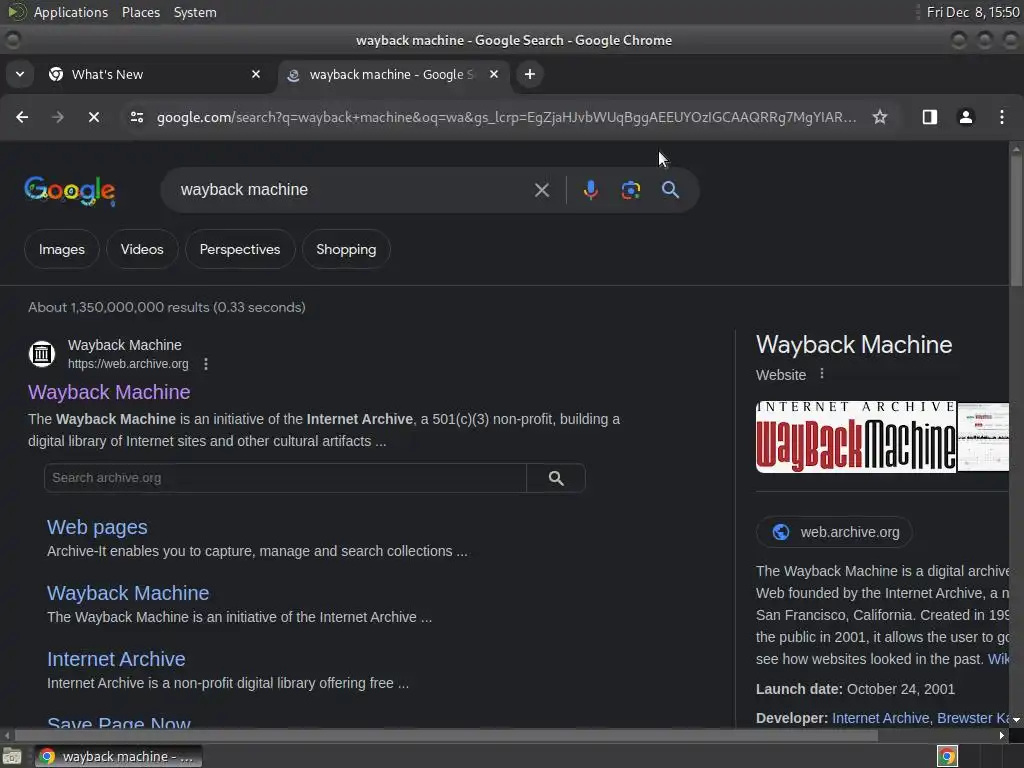Click the address bar URL
1024x768 pixels.
point(506,117)
